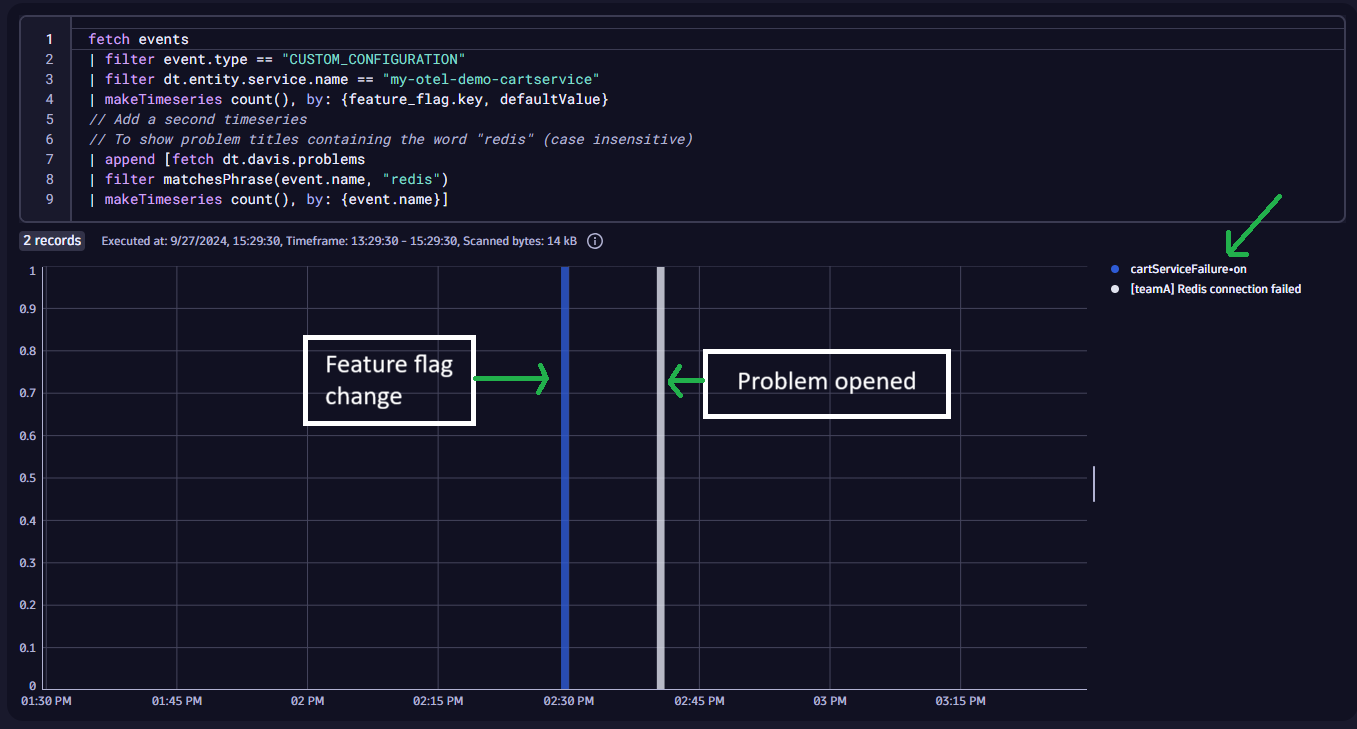Click the comment about problem titles containing redis
The width and height of the screenshot is (1357, 729).
pos(390,139)
